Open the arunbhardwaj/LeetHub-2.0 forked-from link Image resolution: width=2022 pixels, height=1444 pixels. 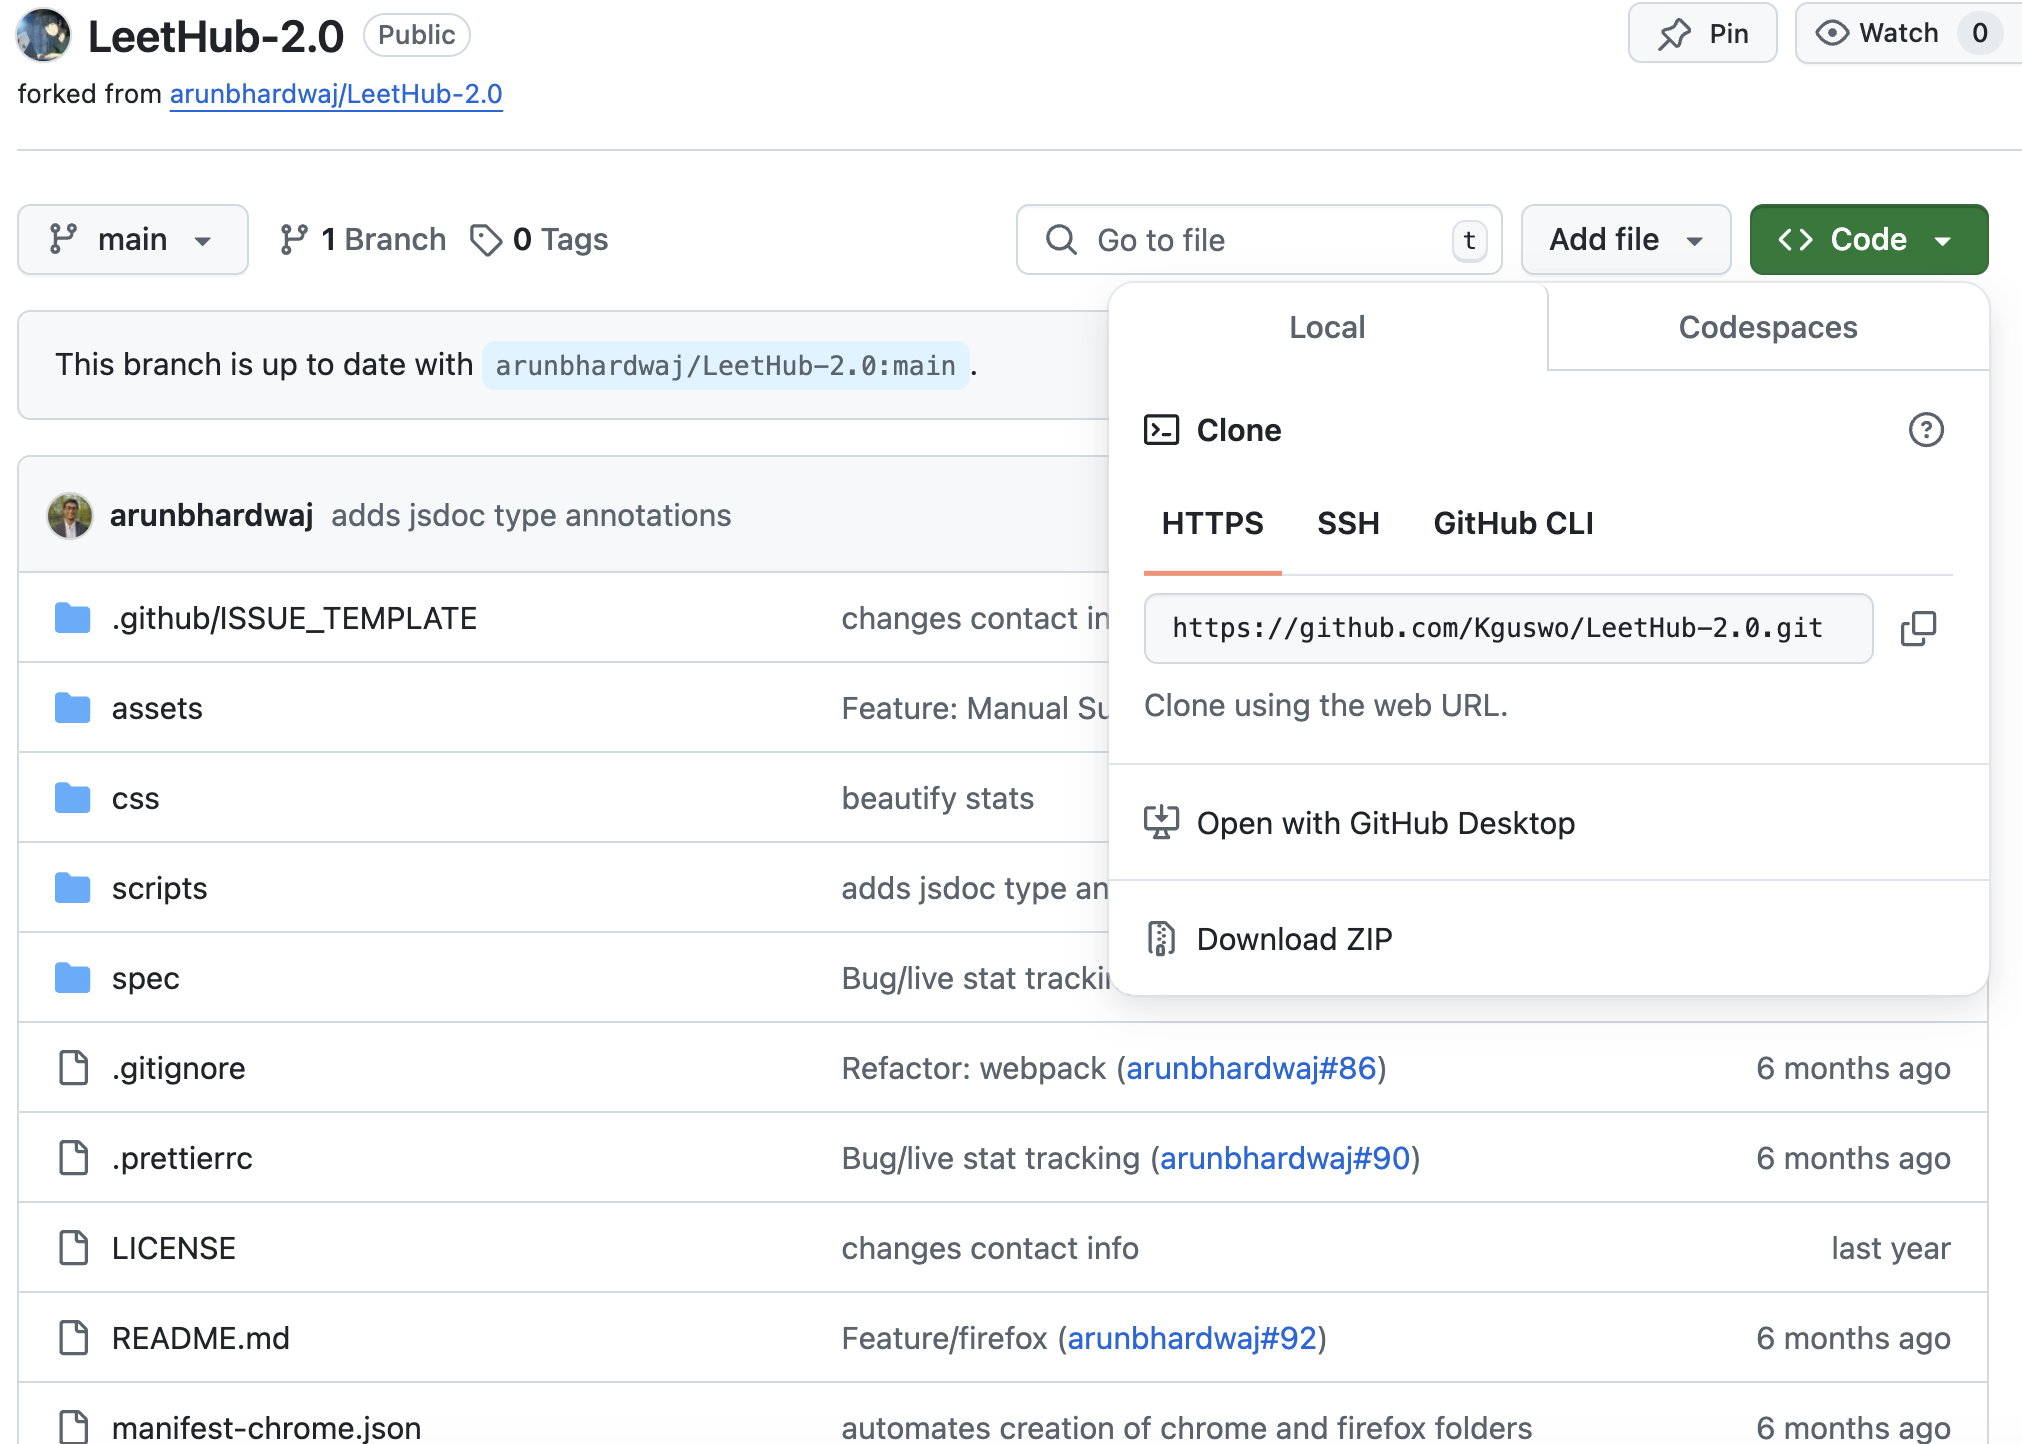pyautogui.click(x=336, y=94)
